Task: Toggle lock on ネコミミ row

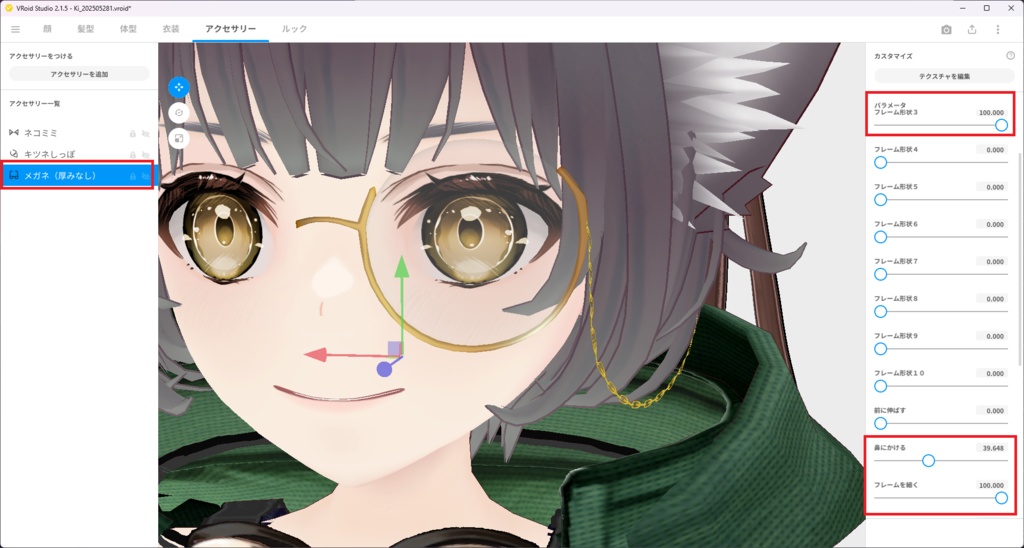Action: coord(133,133)
